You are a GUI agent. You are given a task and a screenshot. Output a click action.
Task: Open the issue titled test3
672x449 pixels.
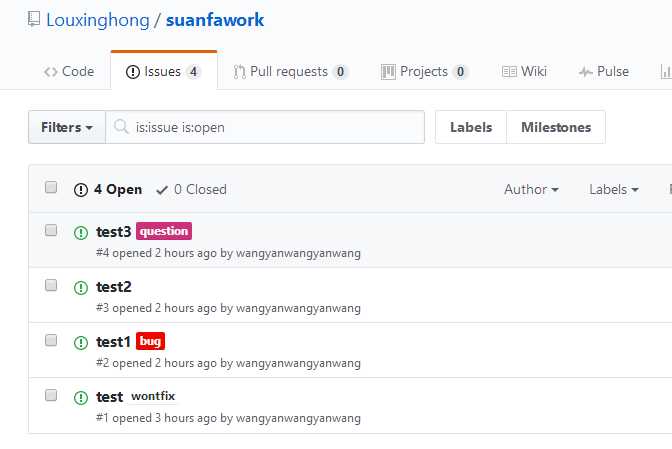point(114,232)
